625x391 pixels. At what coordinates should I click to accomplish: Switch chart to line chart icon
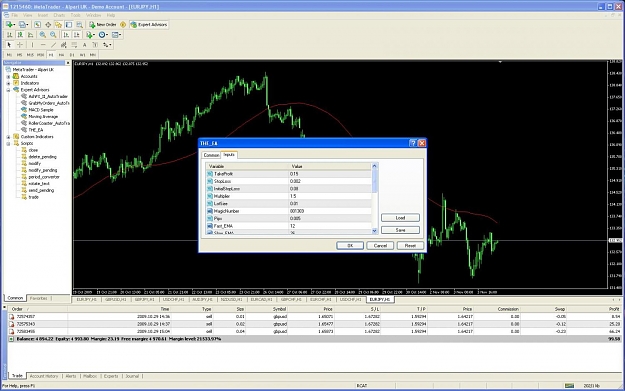30,35
